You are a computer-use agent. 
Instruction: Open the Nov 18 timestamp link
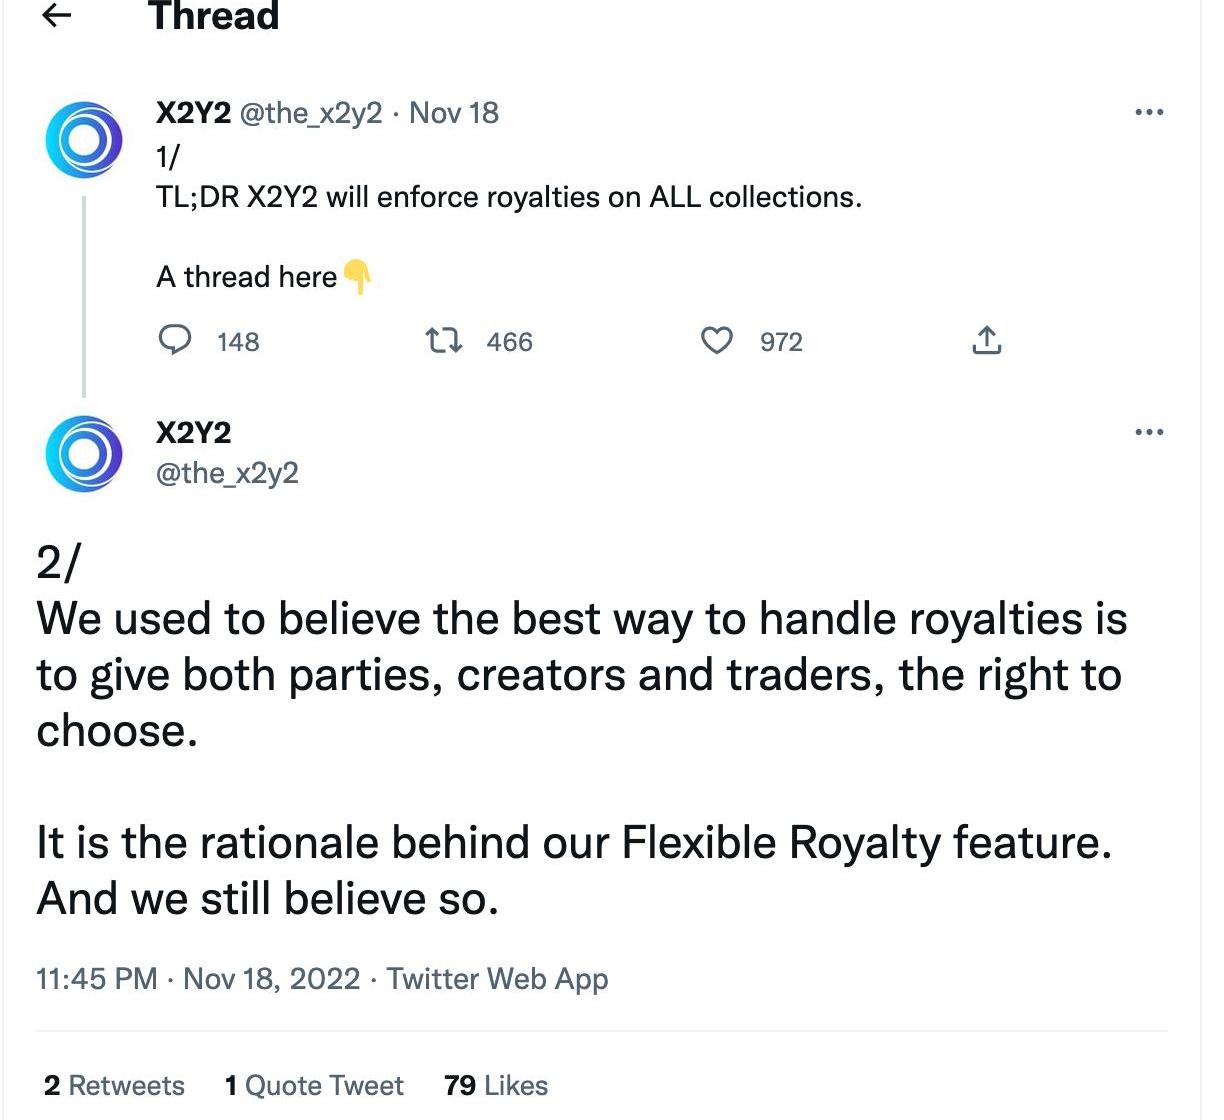pyautogui.click(x=454, y=113)
